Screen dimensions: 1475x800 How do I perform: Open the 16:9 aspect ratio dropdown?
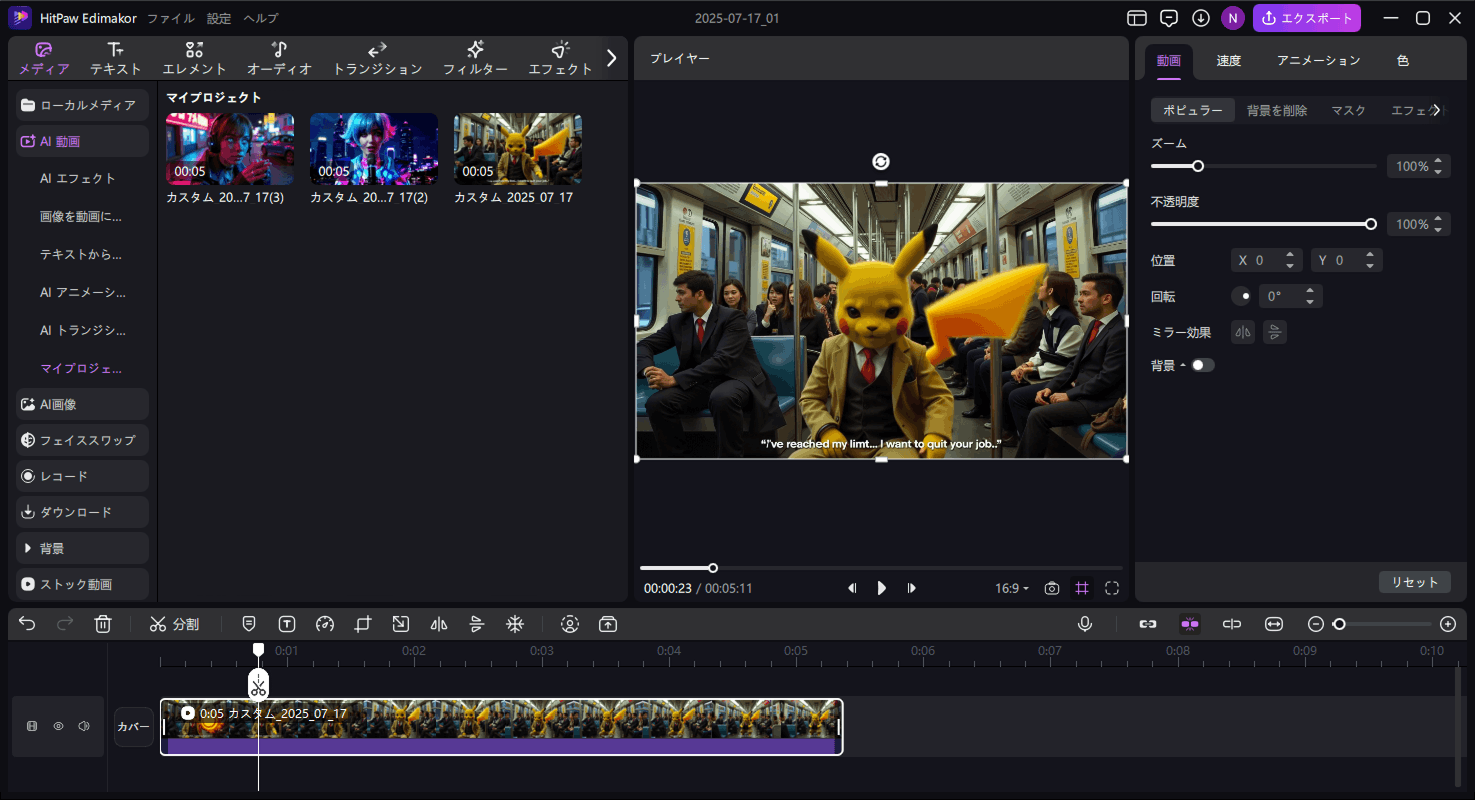pyautogui.click(x=1012, y=588)
